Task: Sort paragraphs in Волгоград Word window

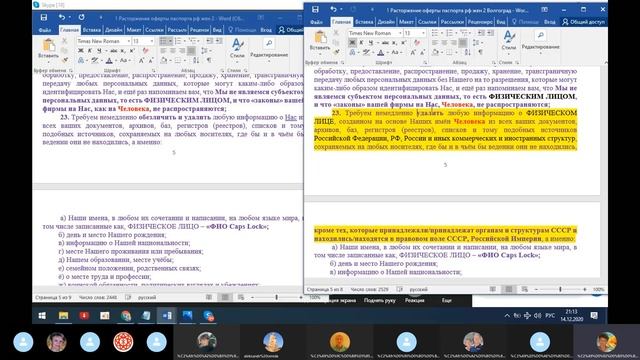Action: click(x=468, y=52)
